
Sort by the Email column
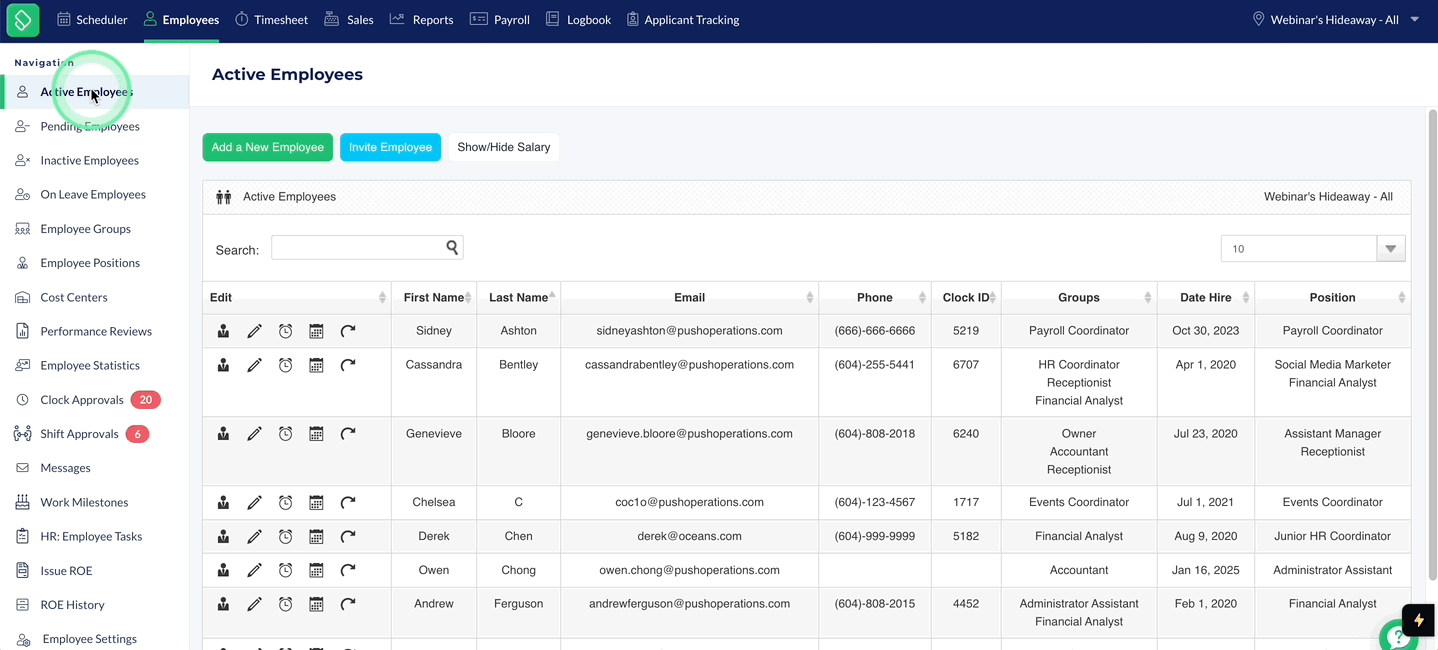pos(690,297)
